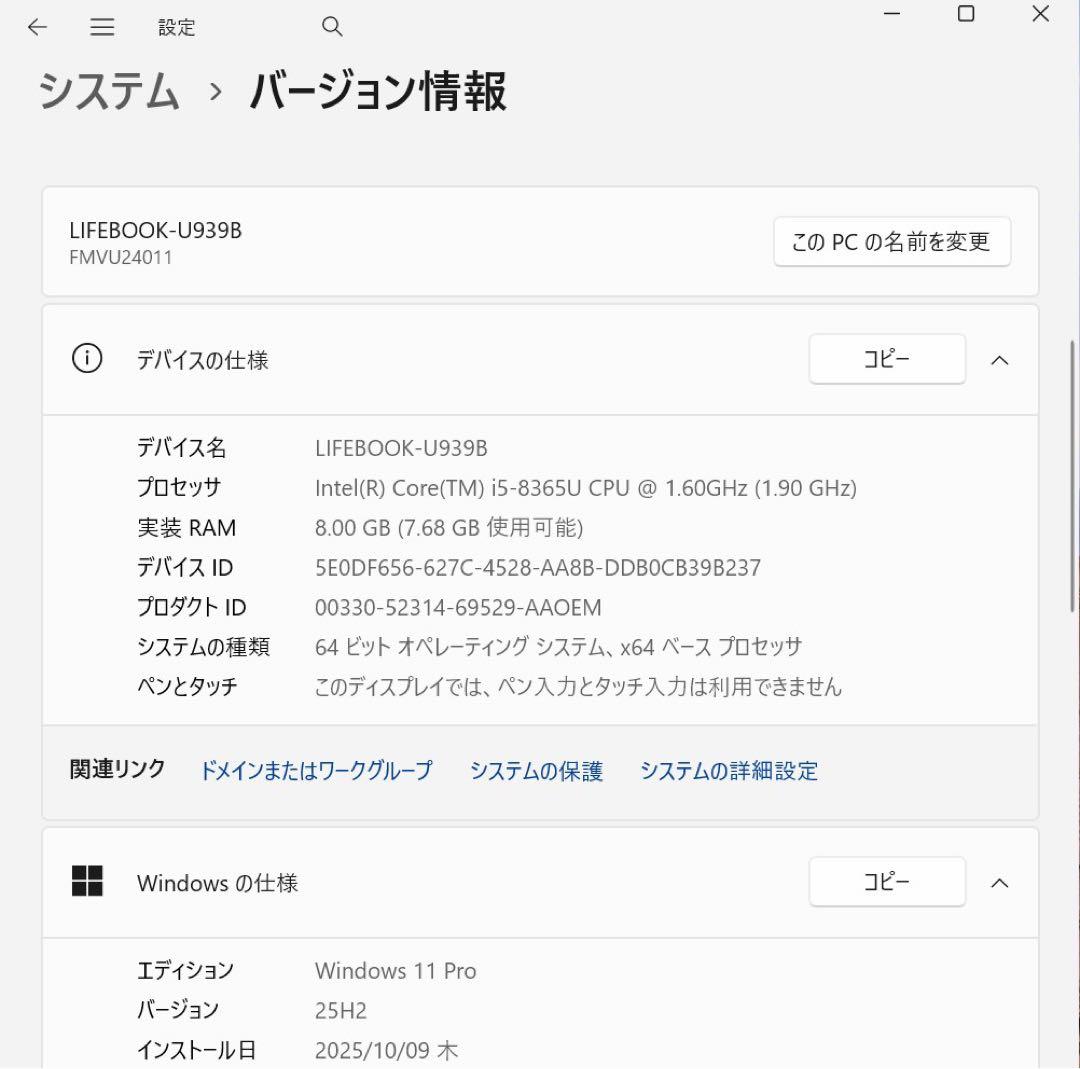Select the プロダクト ID value text
1080x1069 pixels.
[457, 607]
